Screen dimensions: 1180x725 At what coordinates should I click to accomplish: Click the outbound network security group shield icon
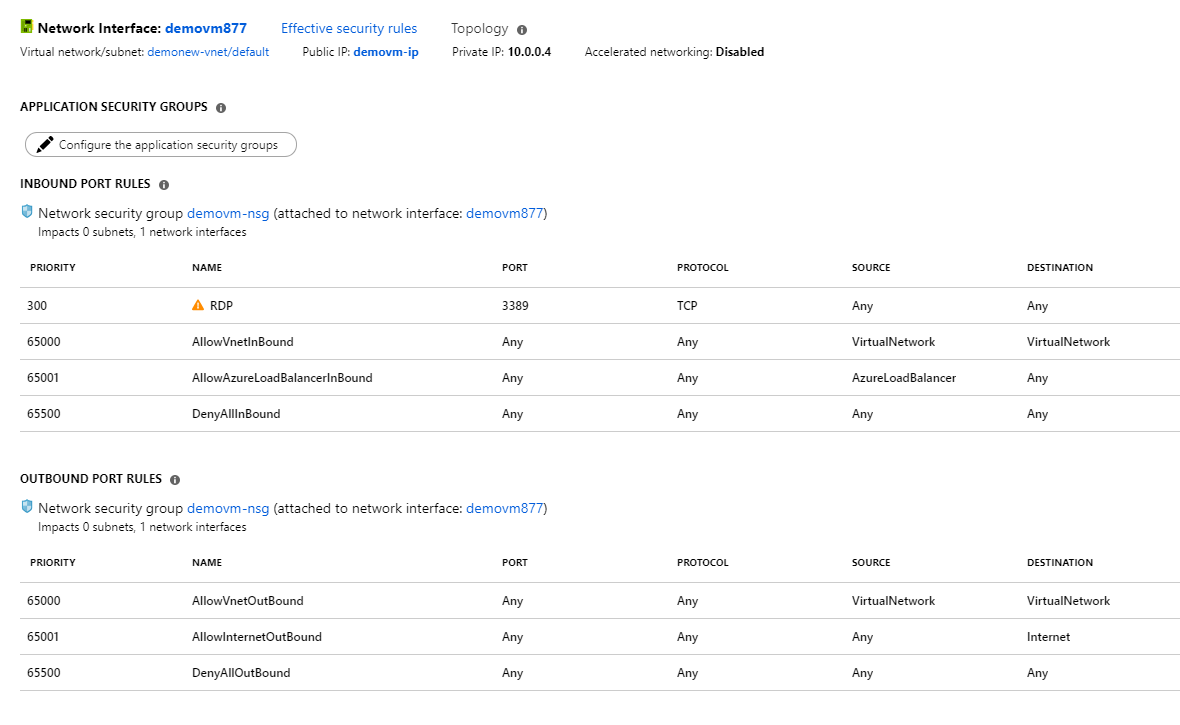[x=27, y=507]
